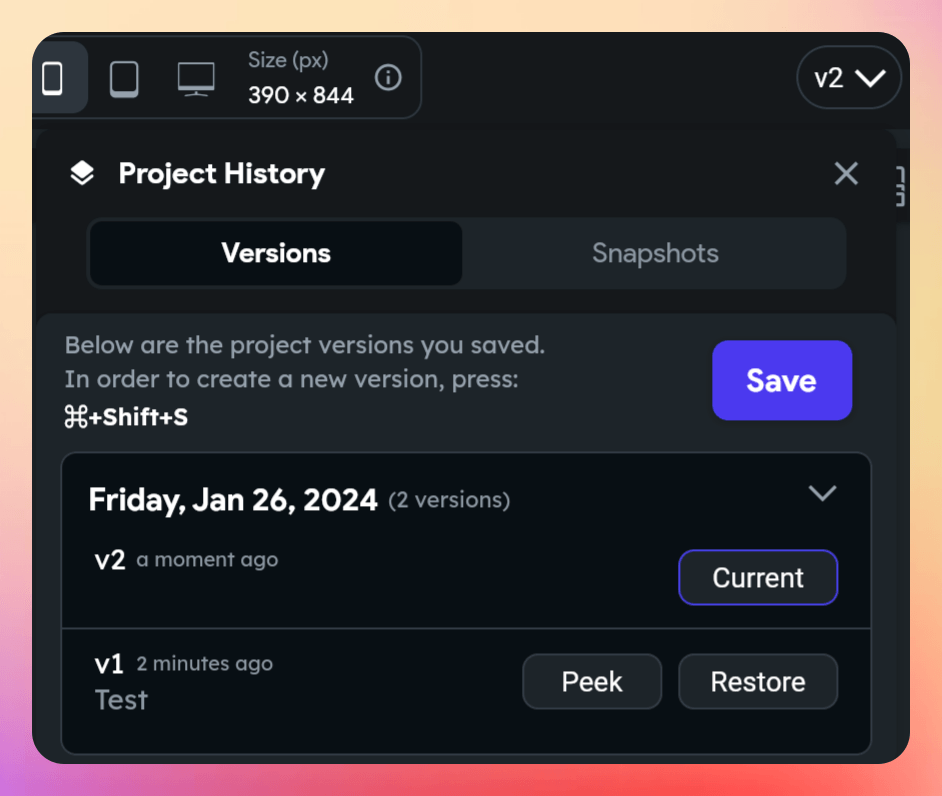Click the 390 × 844 size value
Image resolution: width=942 pixels, height=796 pixels.
300,96
